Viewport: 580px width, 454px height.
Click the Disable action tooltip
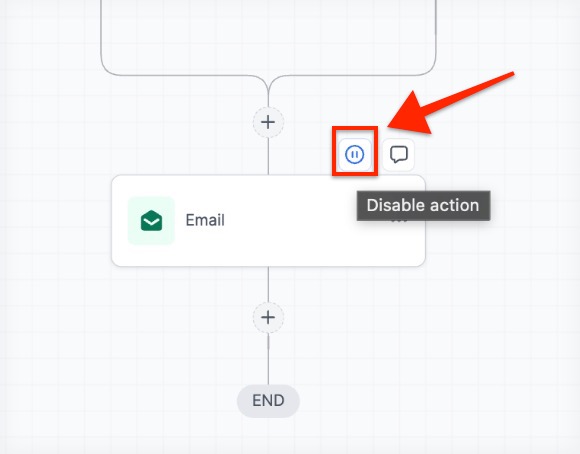[423, 206]
